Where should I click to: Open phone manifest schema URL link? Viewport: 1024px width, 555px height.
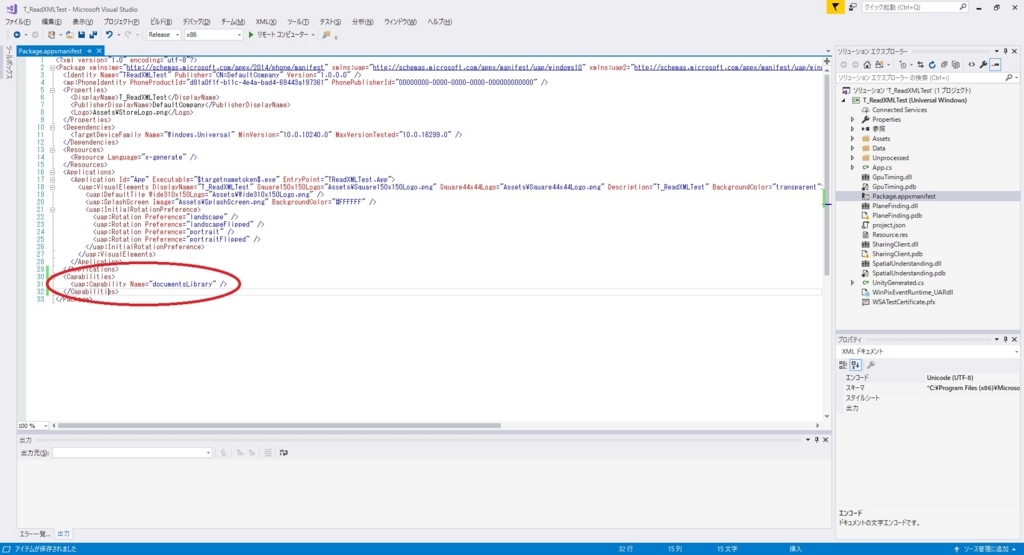[225, 67]
